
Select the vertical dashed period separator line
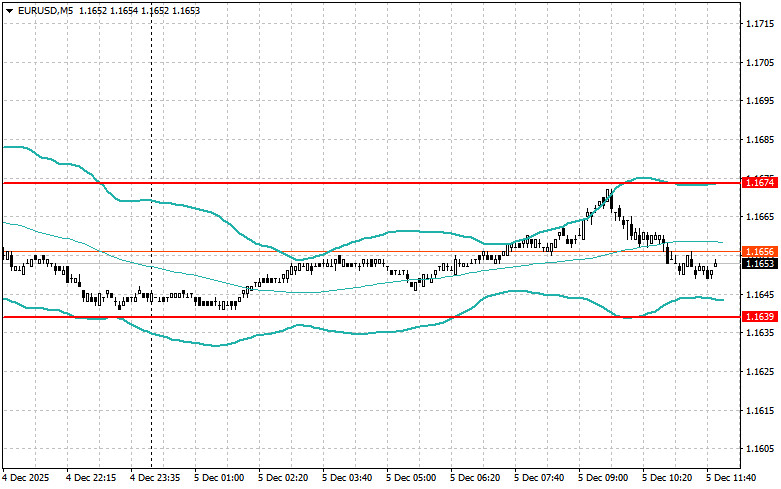pyautogui.click(x=151, y=234)
